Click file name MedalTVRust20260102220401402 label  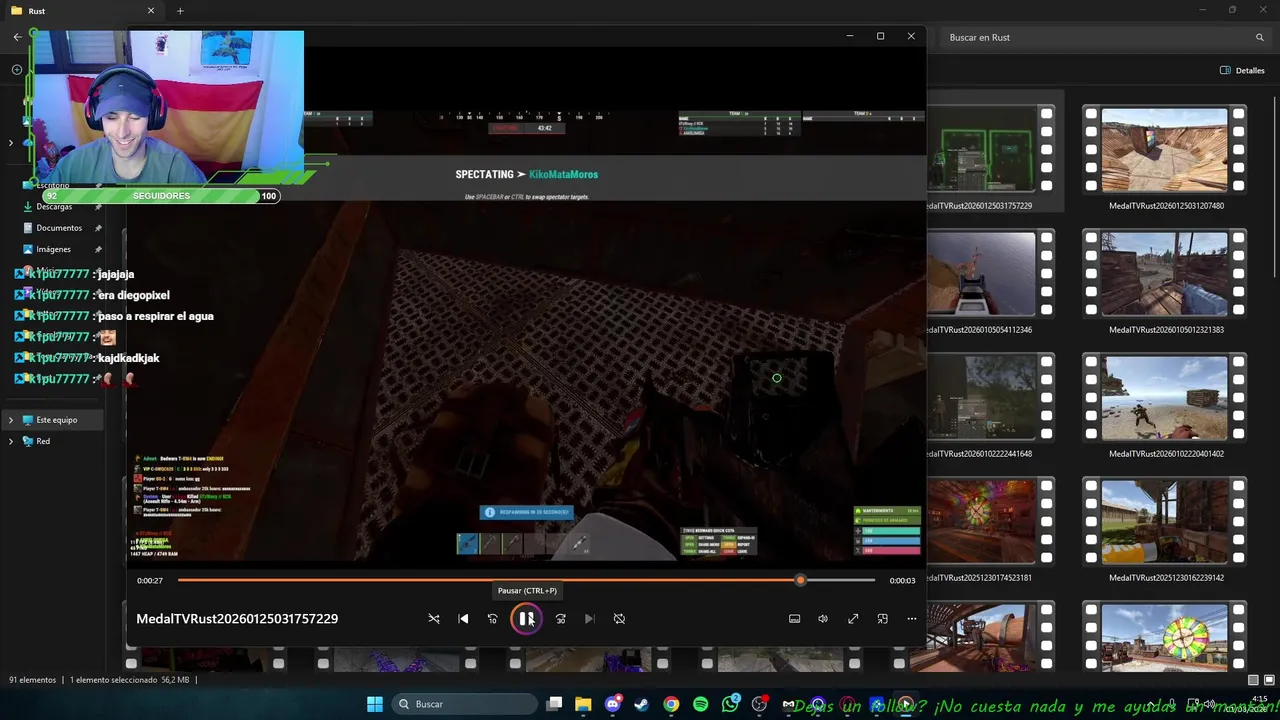1166,454
